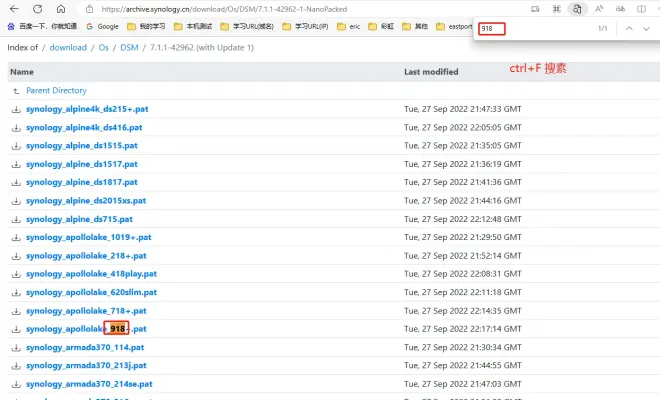
Task: Click the read aloud 'A' icon
Action: click(x=599, y=9)
